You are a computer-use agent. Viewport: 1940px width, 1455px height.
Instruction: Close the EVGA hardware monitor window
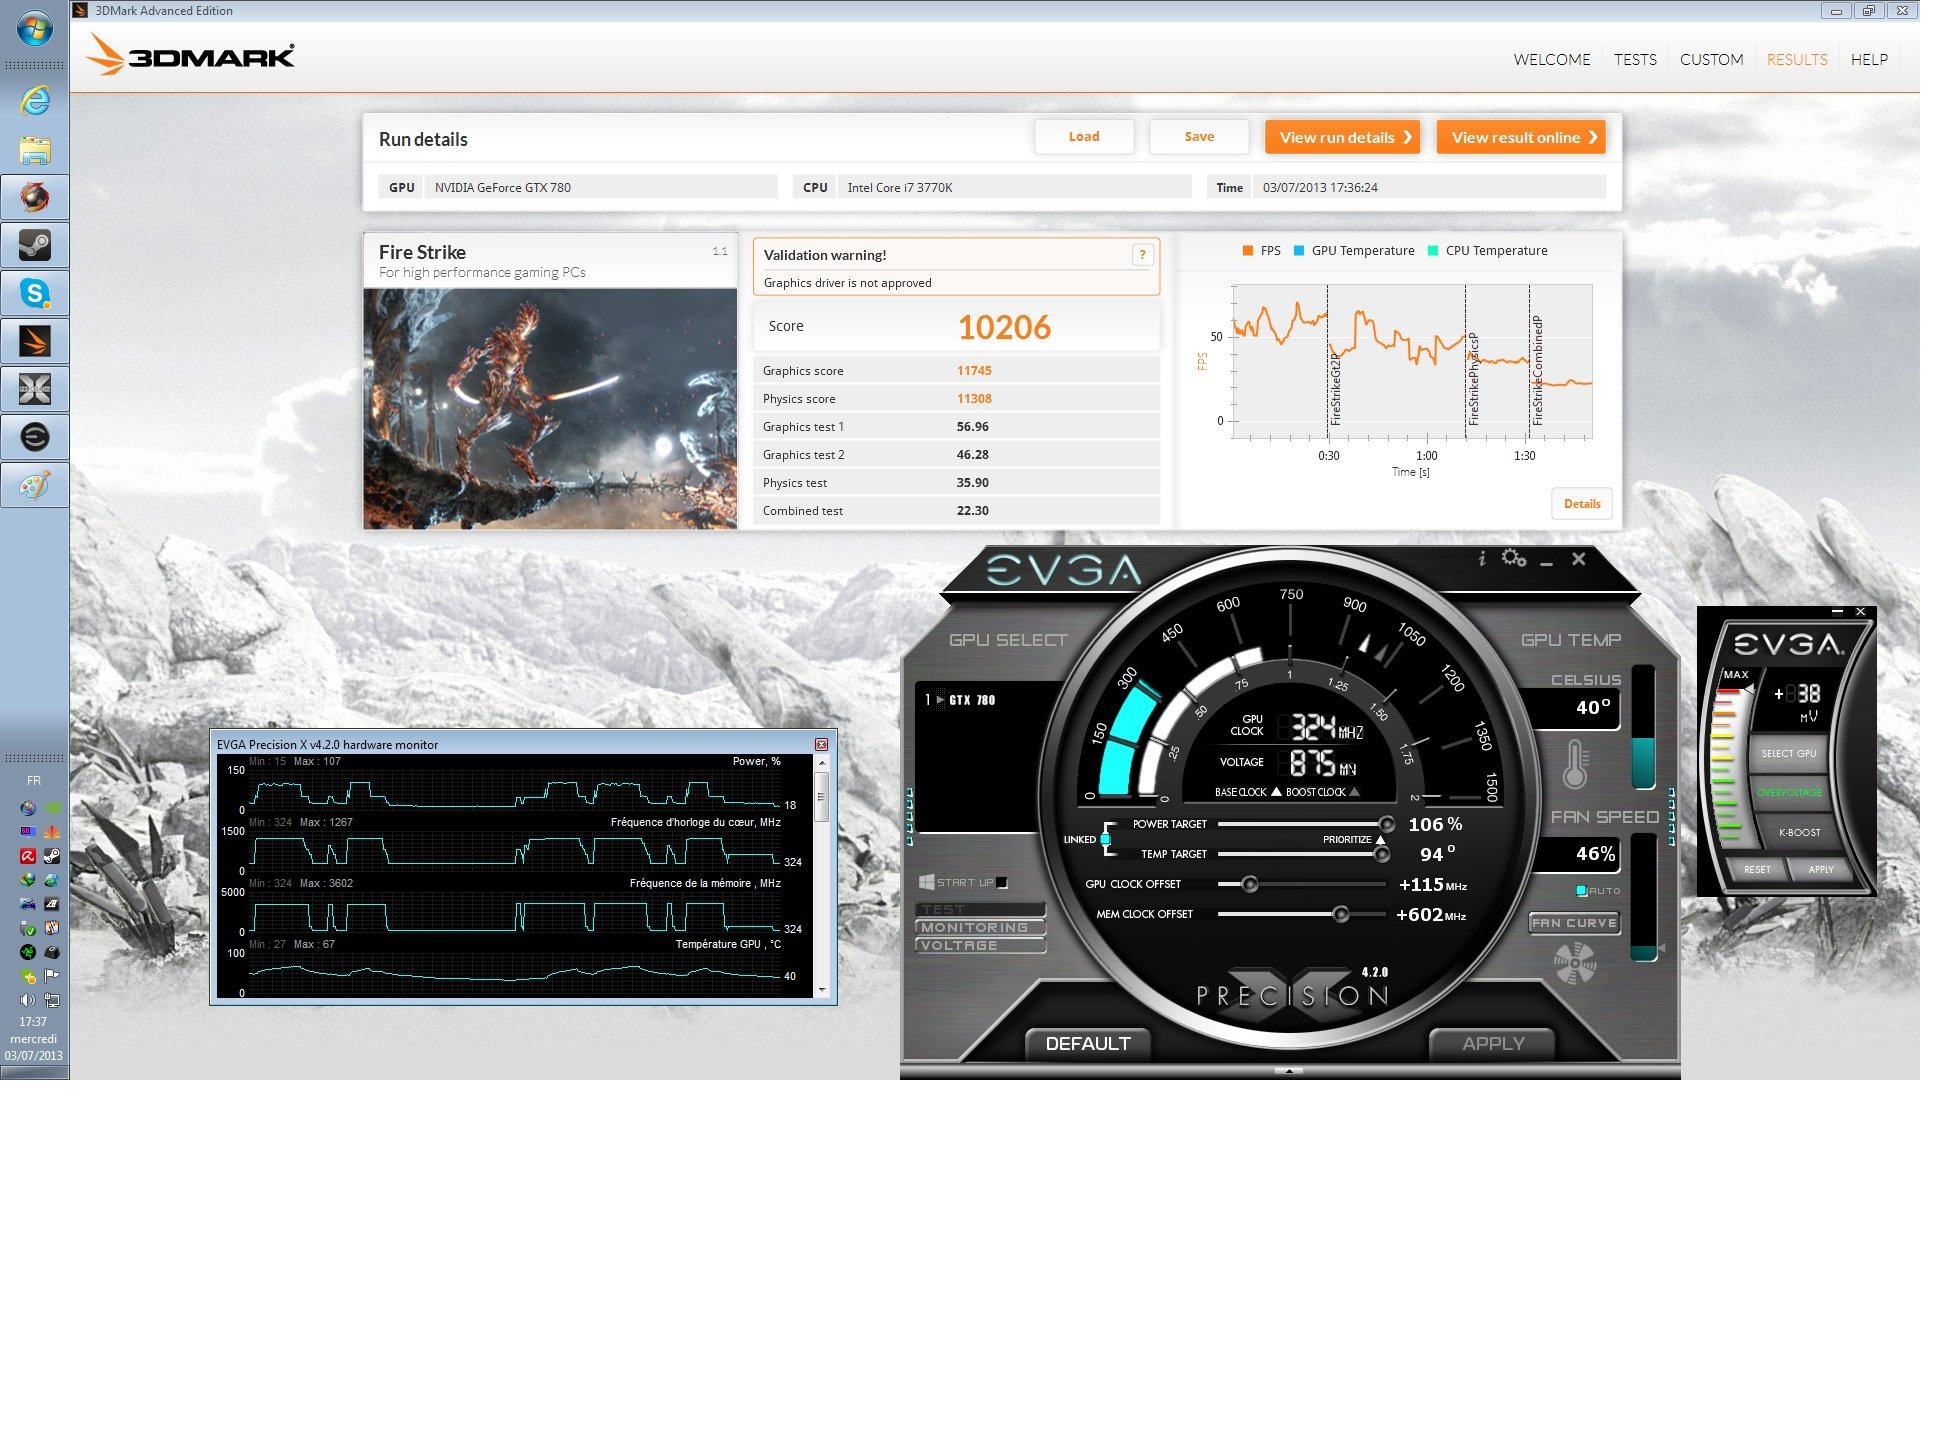click(821, 744)
